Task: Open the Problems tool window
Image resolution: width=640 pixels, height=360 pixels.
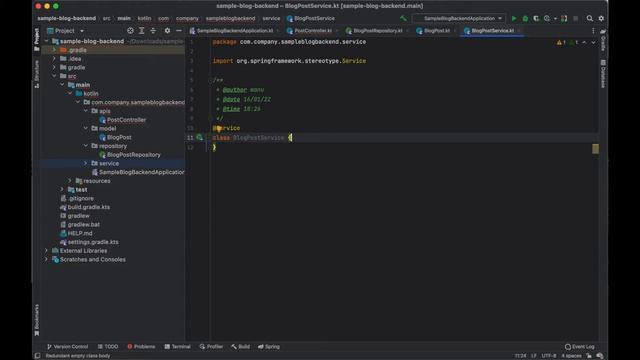Action: [141, 347]
